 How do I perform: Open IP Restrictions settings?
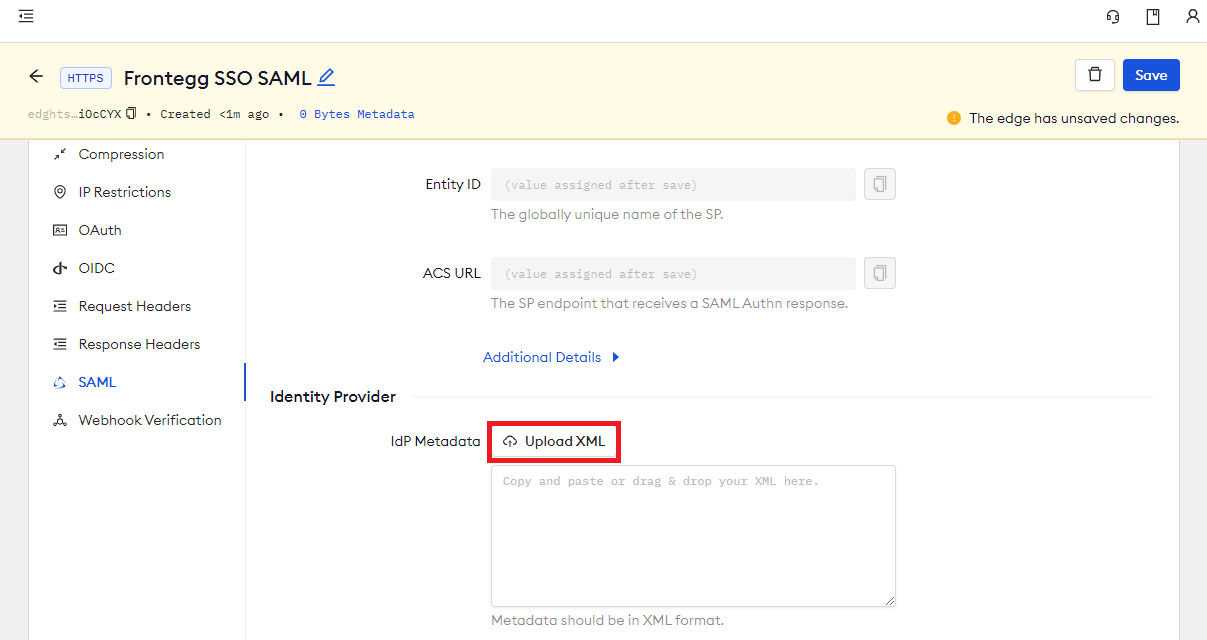click(125, 191)
